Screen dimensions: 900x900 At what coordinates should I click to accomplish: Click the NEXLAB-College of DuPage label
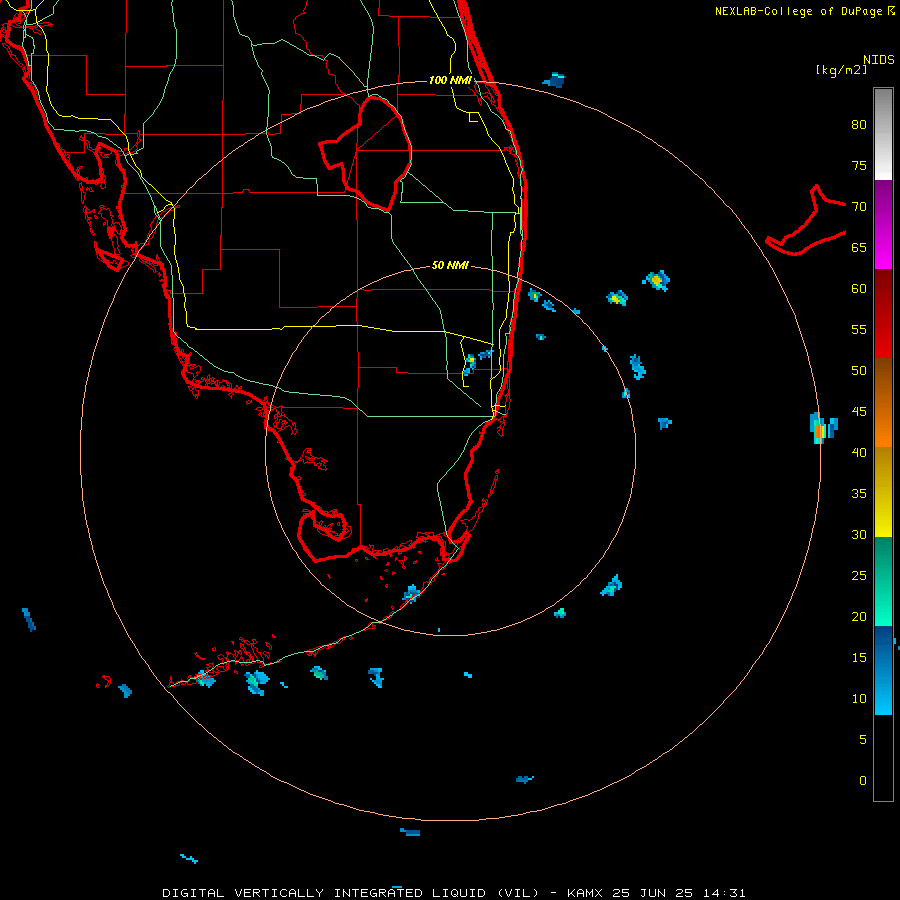pyautogui.click(x=798, y=11)
